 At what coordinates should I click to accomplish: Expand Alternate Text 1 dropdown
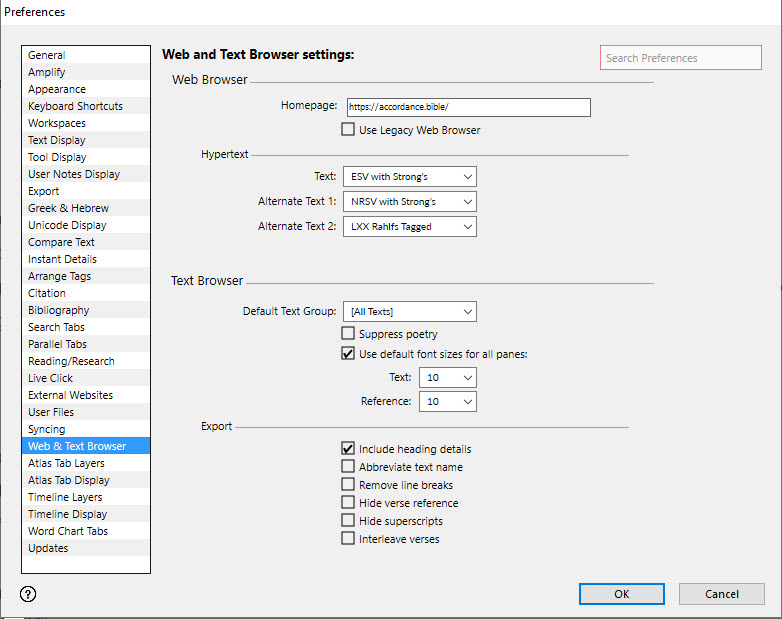click(409, 202)
